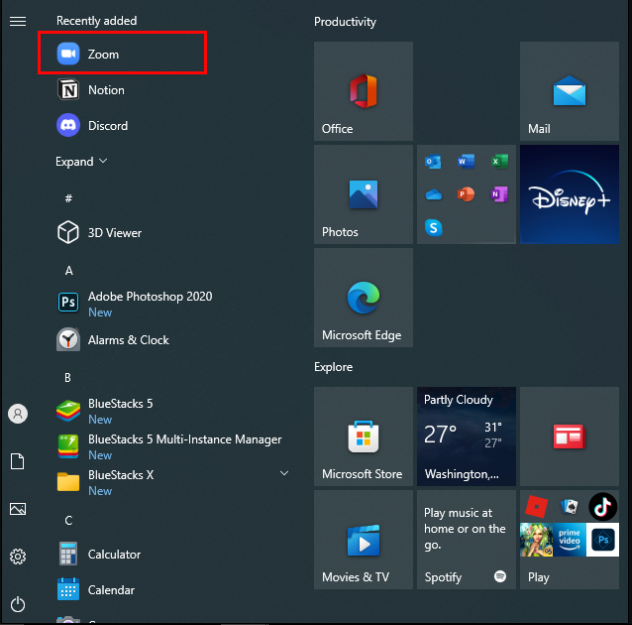632x625 pixels.
Task: Open Pictures from the sidebar
Action: [18, 509]
